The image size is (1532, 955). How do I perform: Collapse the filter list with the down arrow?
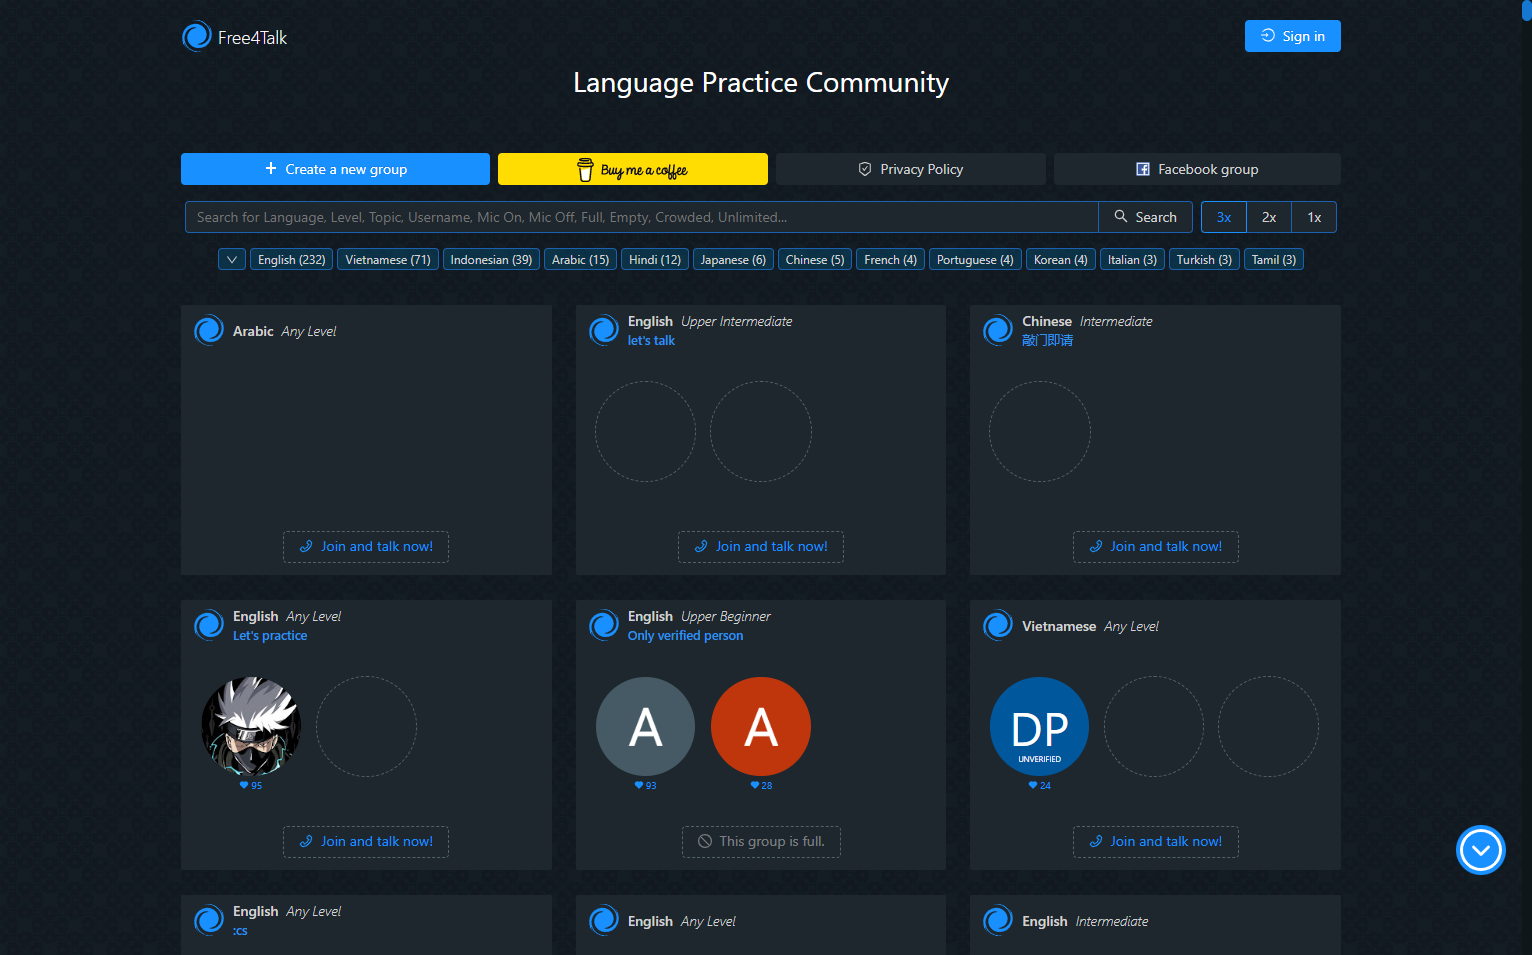(x=231, y=259)
